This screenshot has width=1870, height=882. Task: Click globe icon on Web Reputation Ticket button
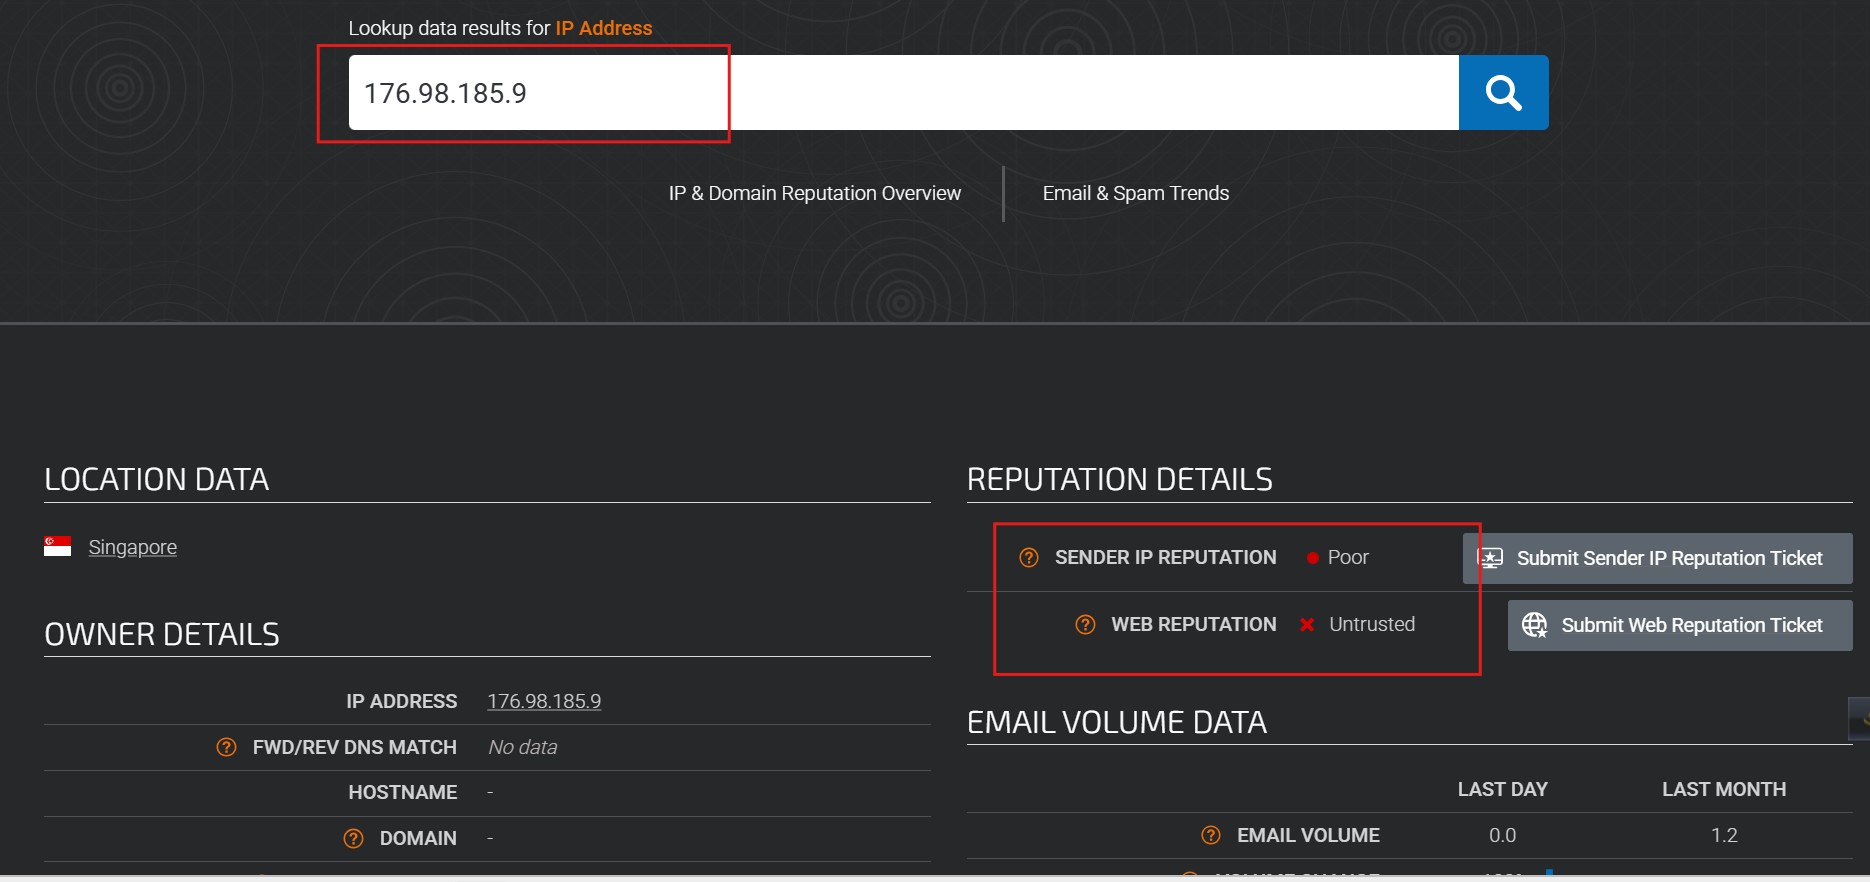[1534, 625]
